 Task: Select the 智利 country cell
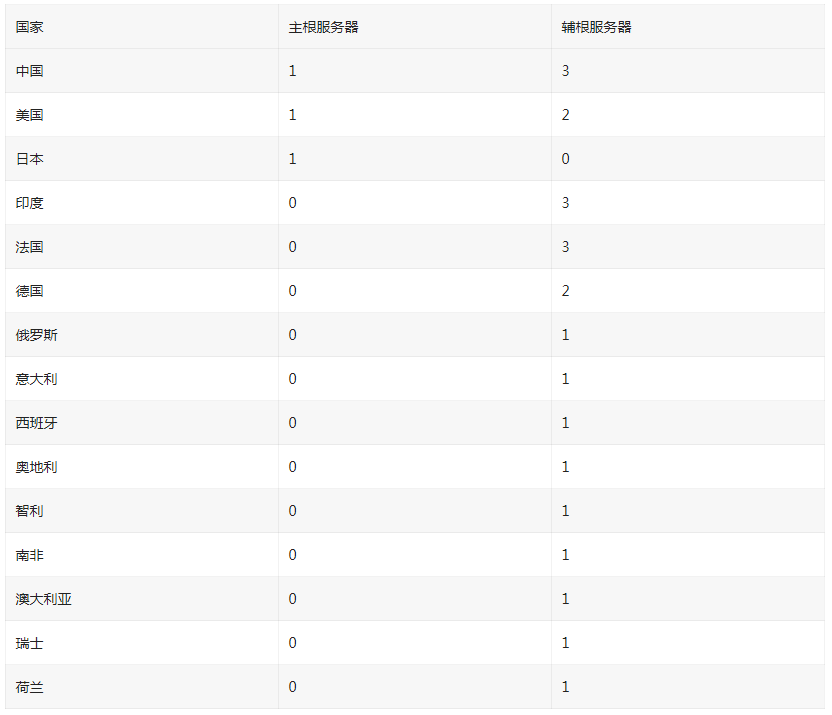coord(30,511)
